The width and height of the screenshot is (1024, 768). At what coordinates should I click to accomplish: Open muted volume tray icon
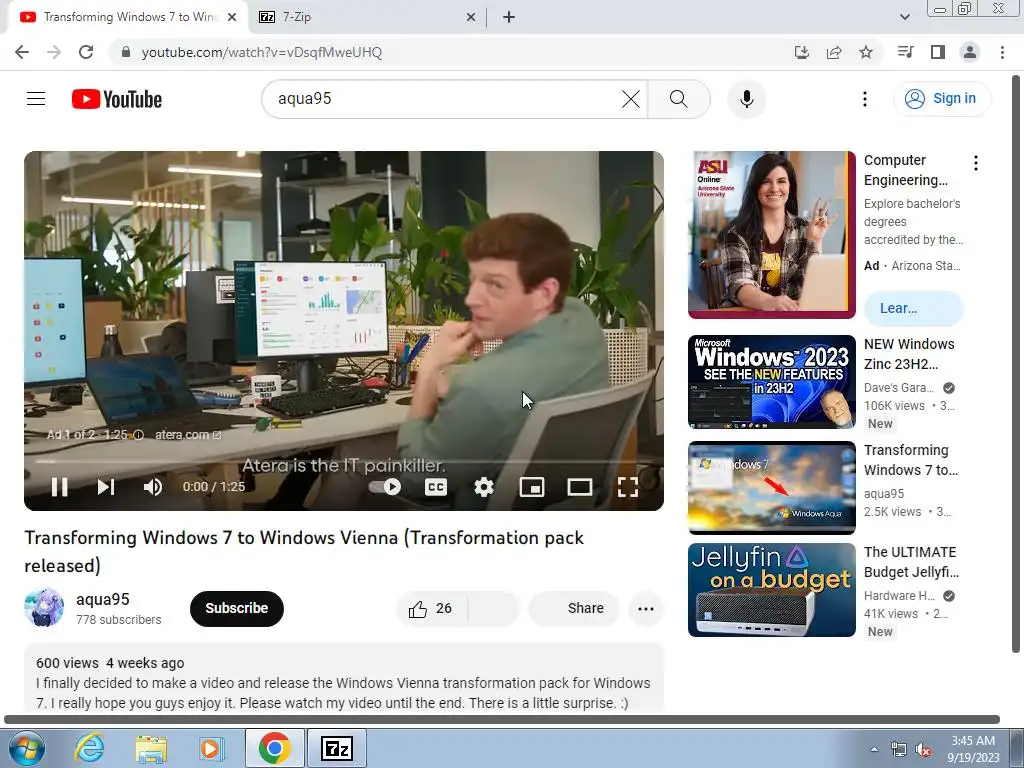click(x=923, y=750)
